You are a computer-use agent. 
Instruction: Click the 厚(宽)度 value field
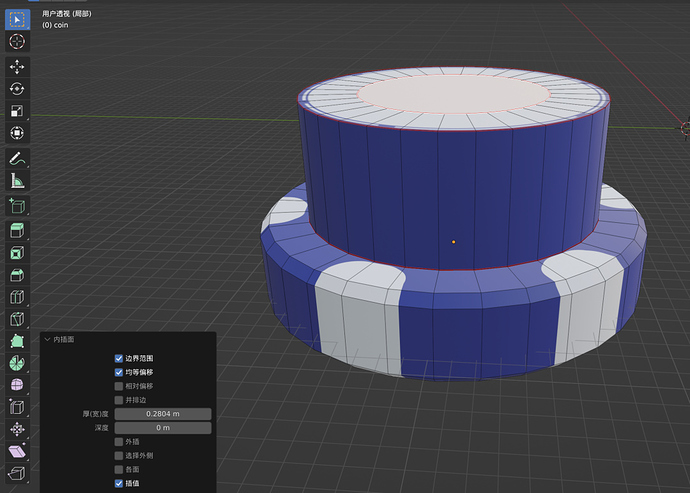pos(163,414)
